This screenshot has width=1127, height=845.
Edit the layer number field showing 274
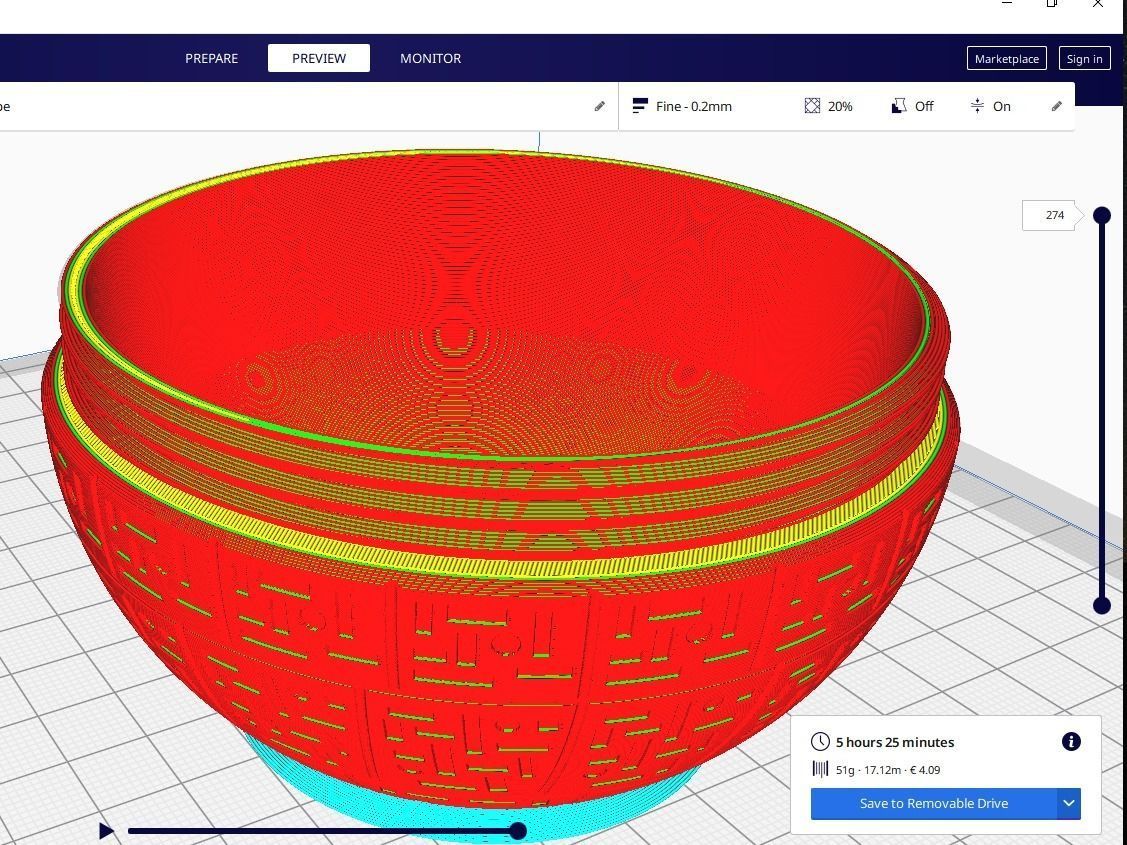(x=1049, y=215)
